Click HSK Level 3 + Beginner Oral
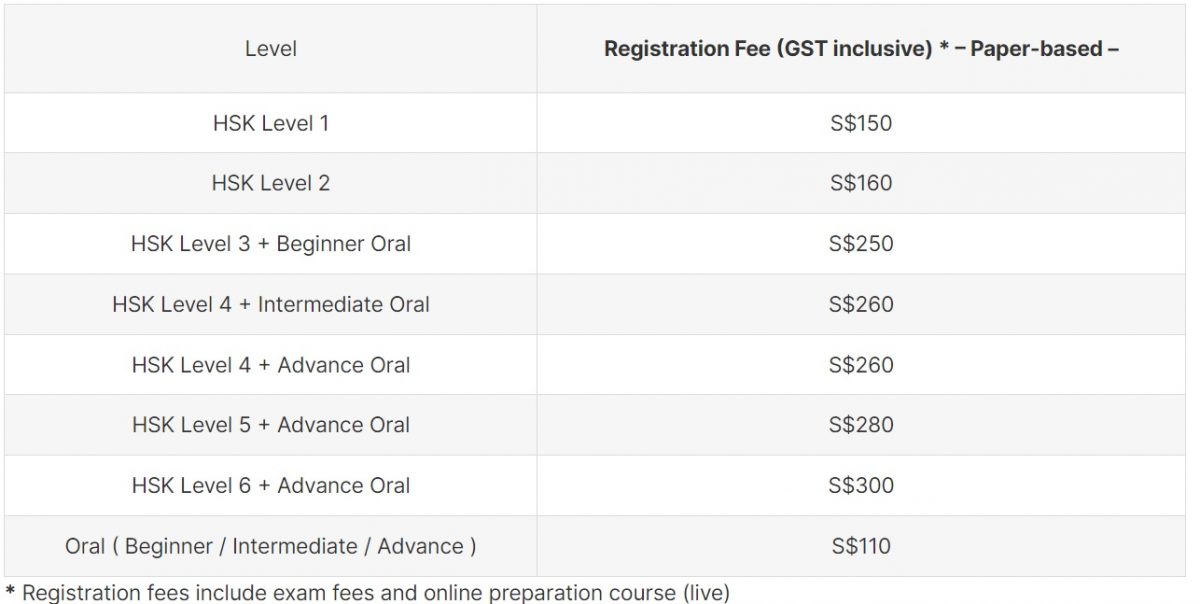 [x=271, y=244]
